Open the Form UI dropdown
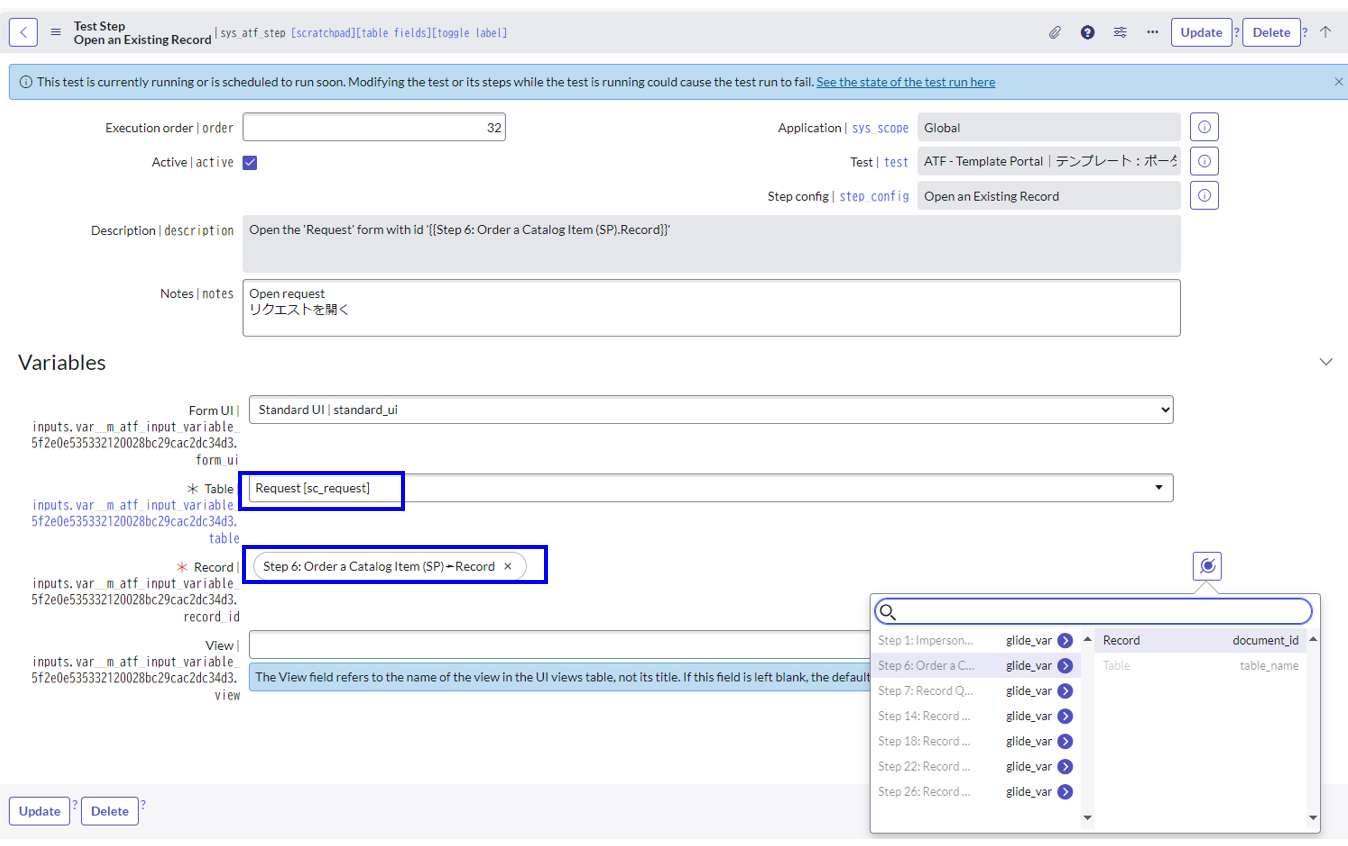The width and height of the screenshot is (1348, 846). [x=711, y=409]
